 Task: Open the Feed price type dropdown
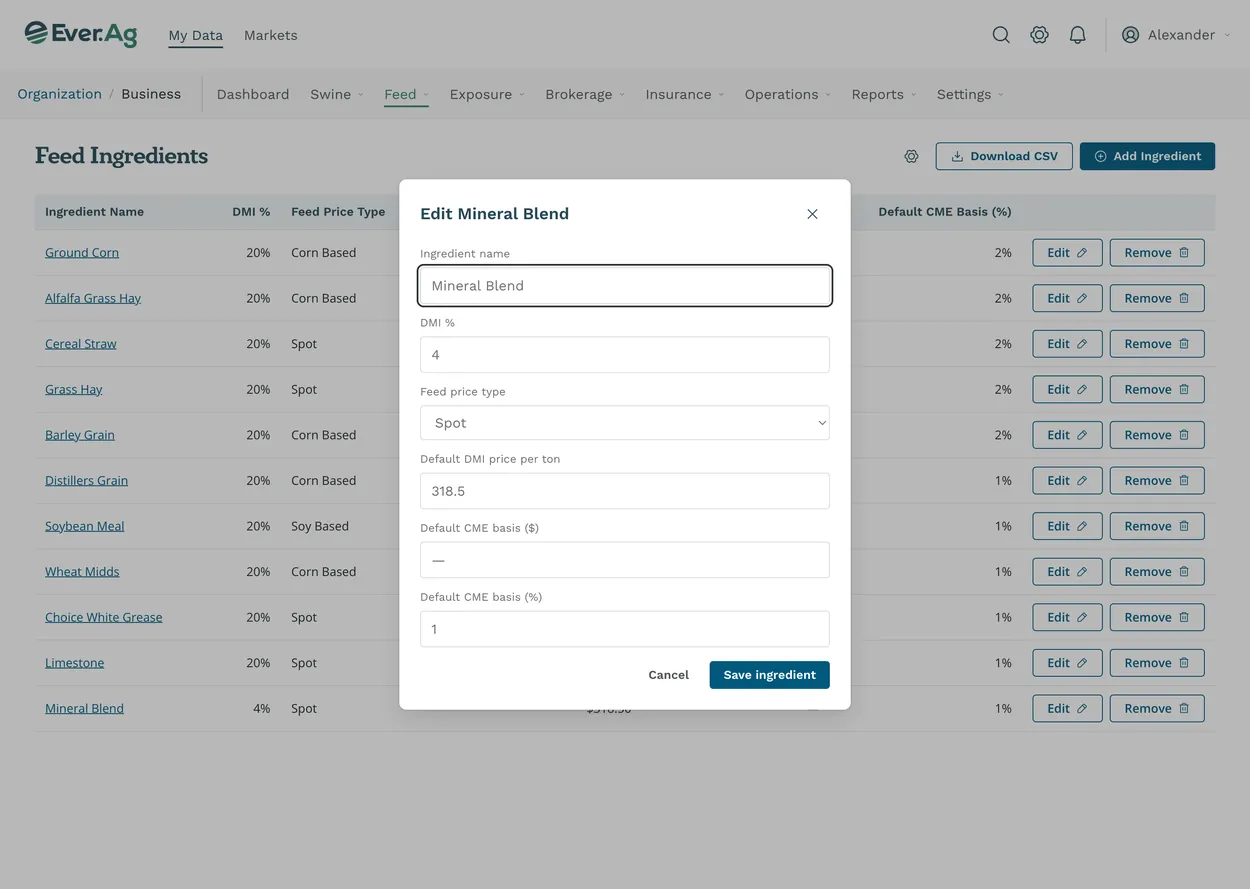pos(625,423)
